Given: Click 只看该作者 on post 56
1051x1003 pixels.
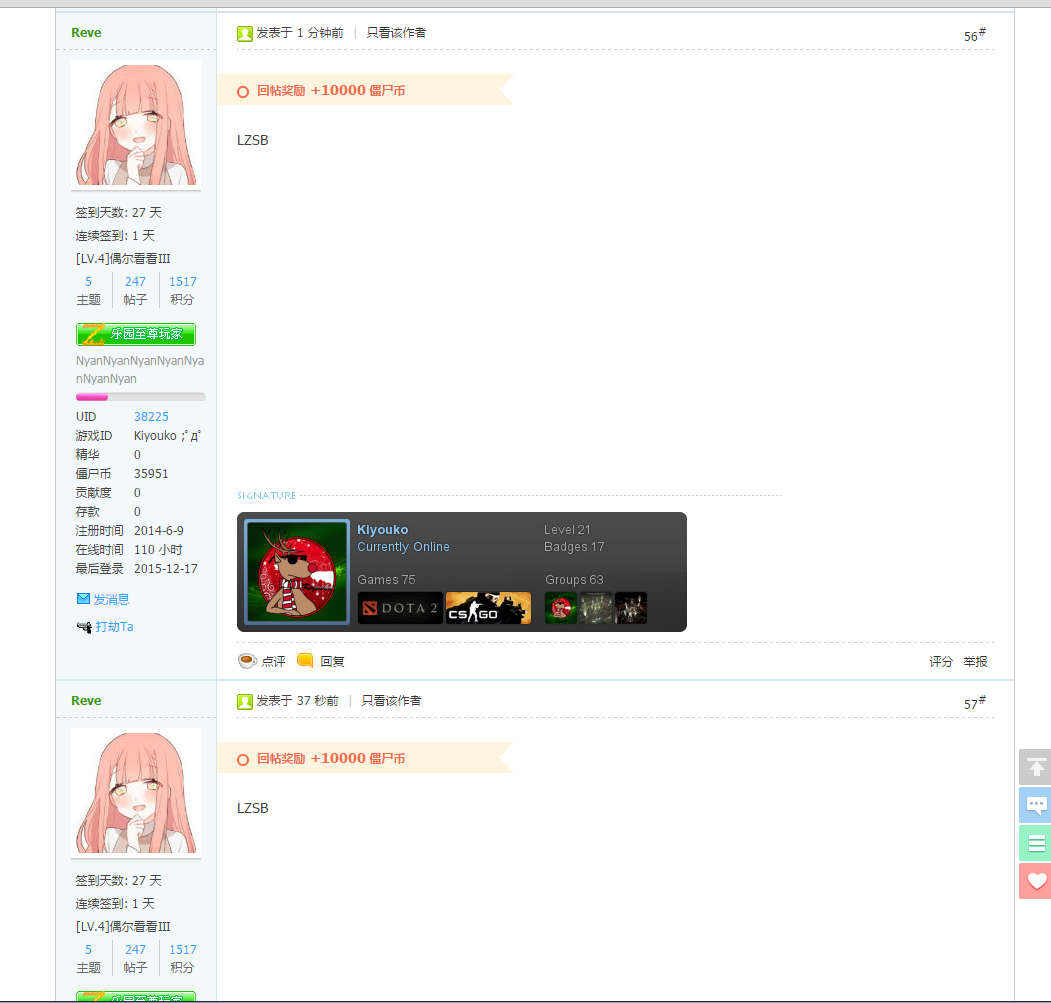Looking at the screenshot, I should pos(396,33).
